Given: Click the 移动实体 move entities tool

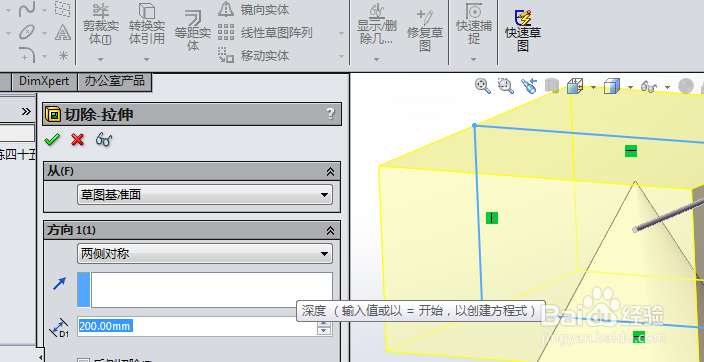Looking at the screenshot, I should click(253, 56).
